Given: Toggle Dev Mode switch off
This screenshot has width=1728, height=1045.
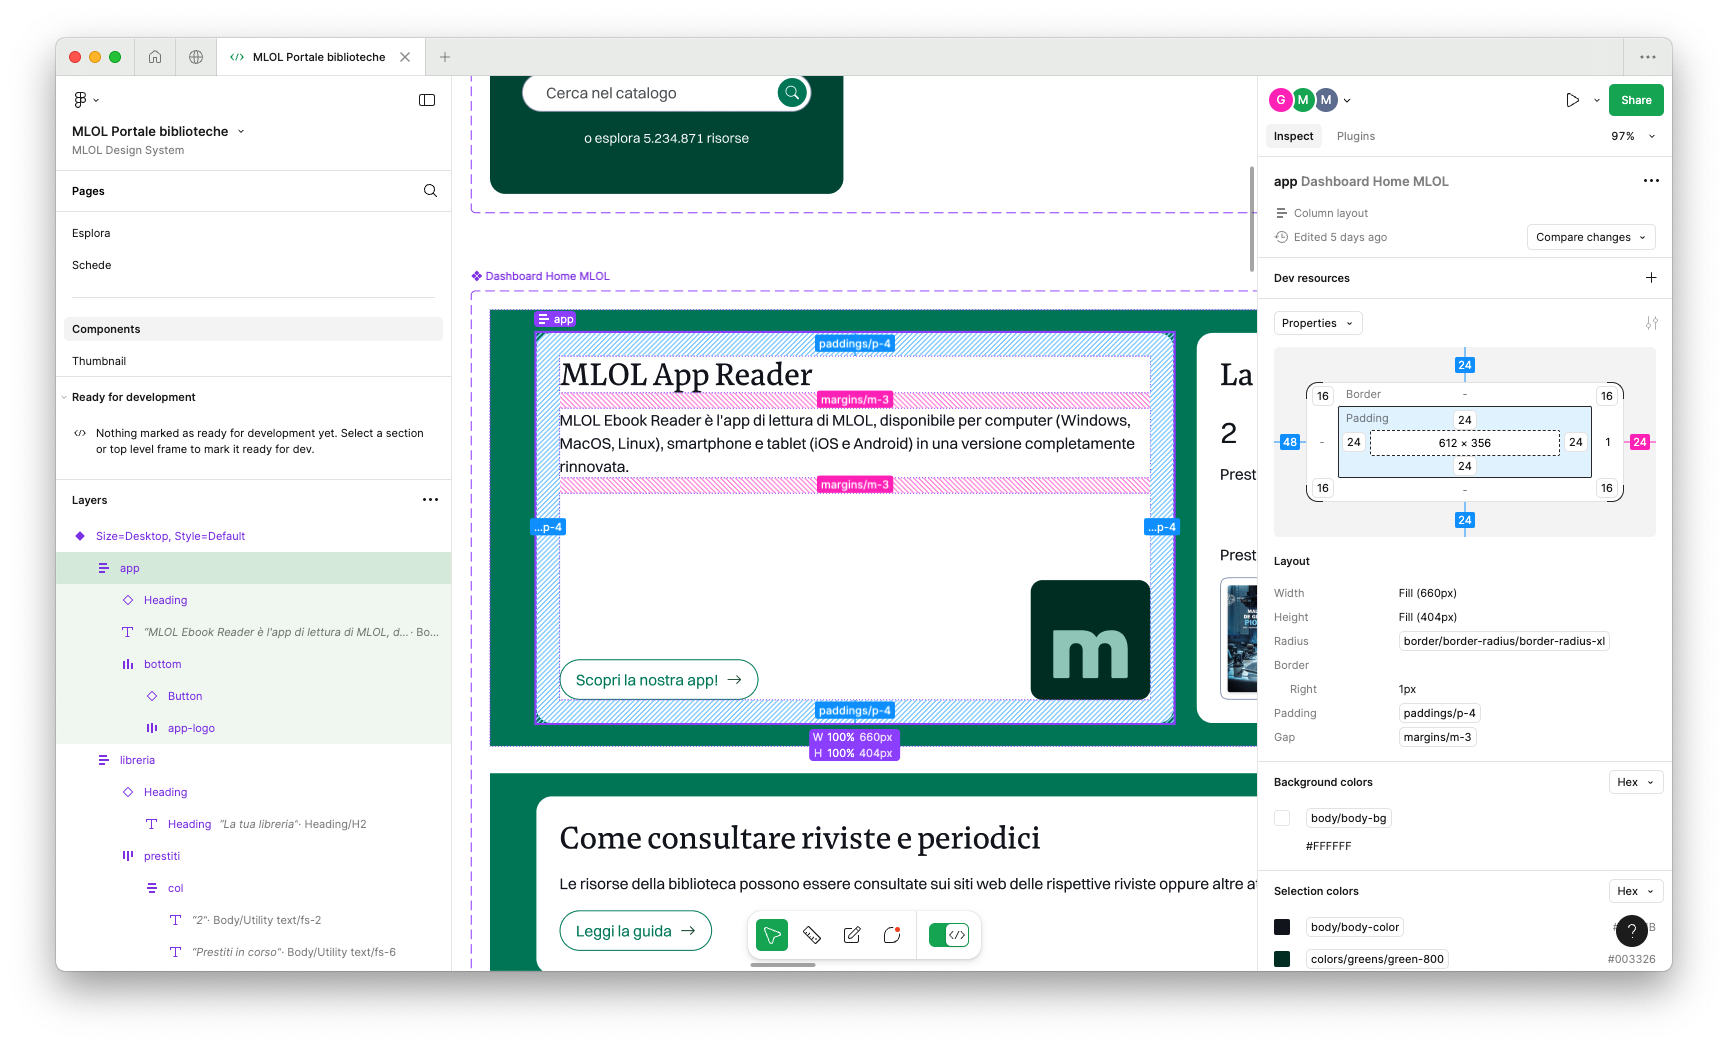Looking at the screenshot, I should point(948,935).
